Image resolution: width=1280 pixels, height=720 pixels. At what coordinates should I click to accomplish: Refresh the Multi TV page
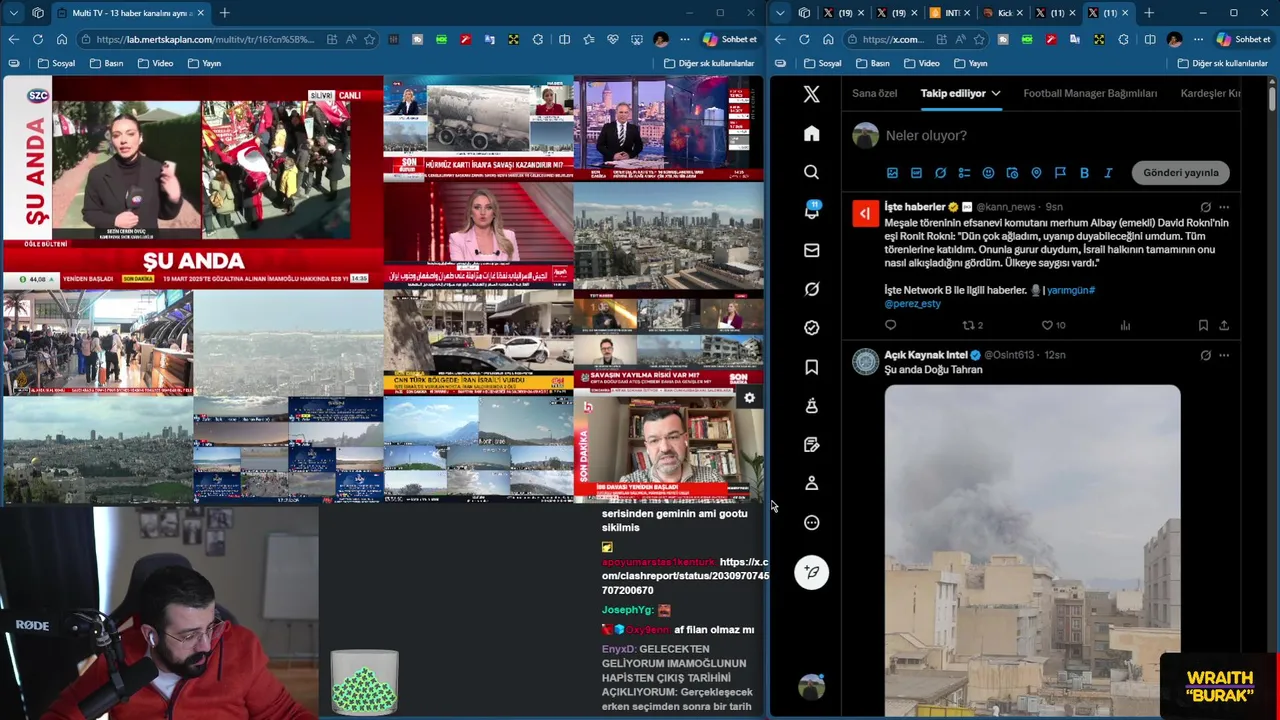pyautogui.click(x=38, y=39)
